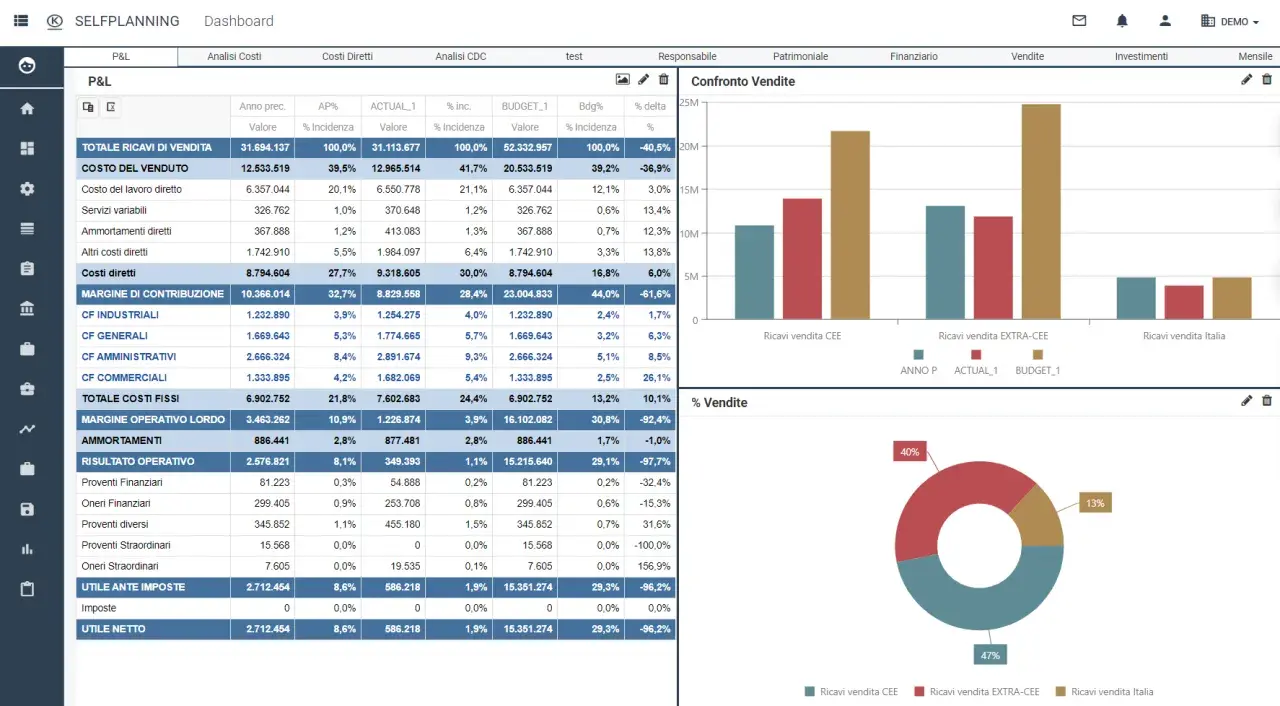
Task: Select TOTALE RICAVI DI VENDITA row
Action: (x=376, y=147)
